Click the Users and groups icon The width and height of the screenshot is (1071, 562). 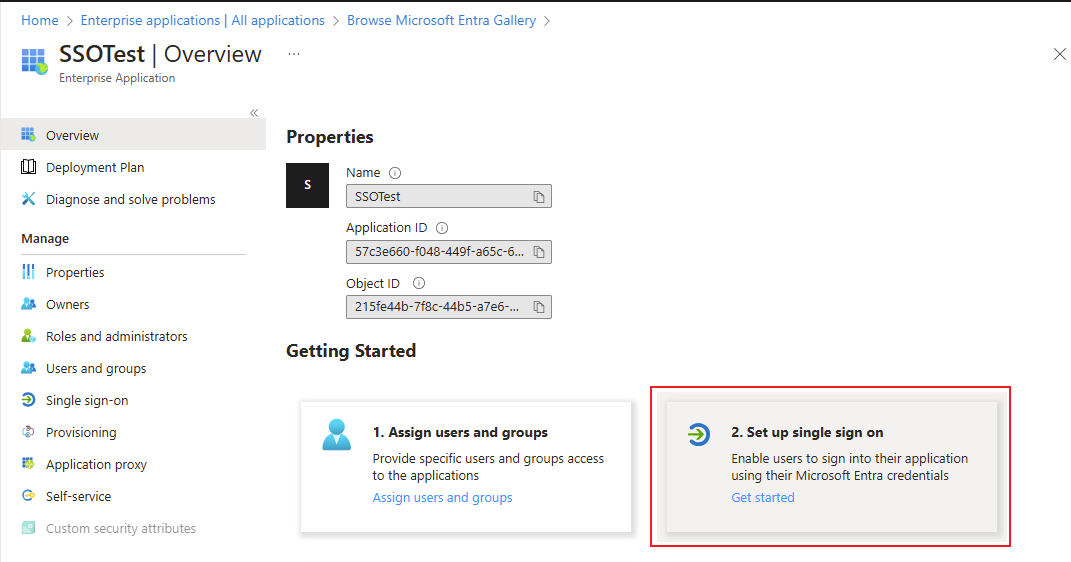(x=28, y=368)
